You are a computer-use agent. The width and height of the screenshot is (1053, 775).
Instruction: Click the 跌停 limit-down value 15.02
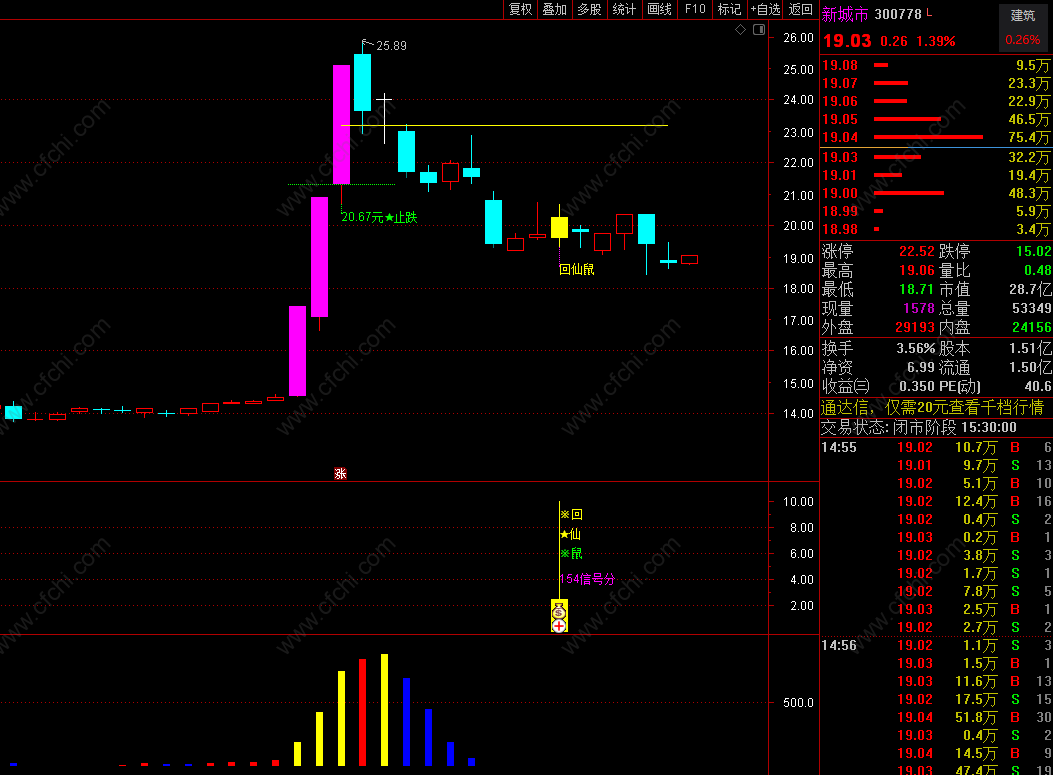point(1034,251)
